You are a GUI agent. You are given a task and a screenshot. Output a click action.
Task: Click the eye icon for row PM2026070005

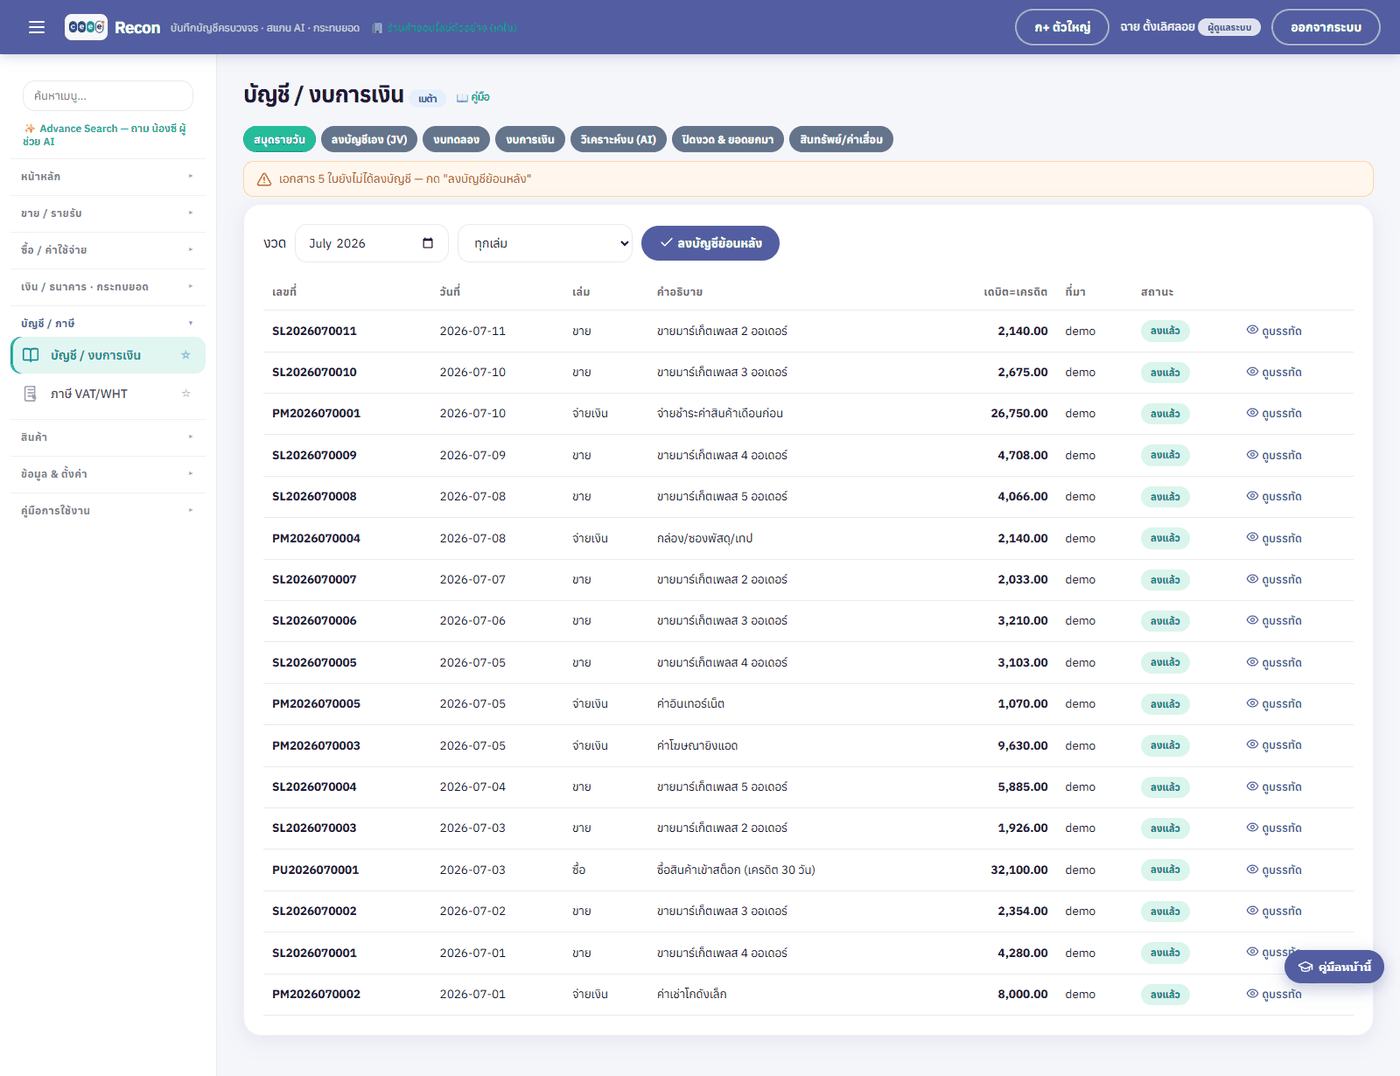pyautogui.click(x=1252, y=704)
